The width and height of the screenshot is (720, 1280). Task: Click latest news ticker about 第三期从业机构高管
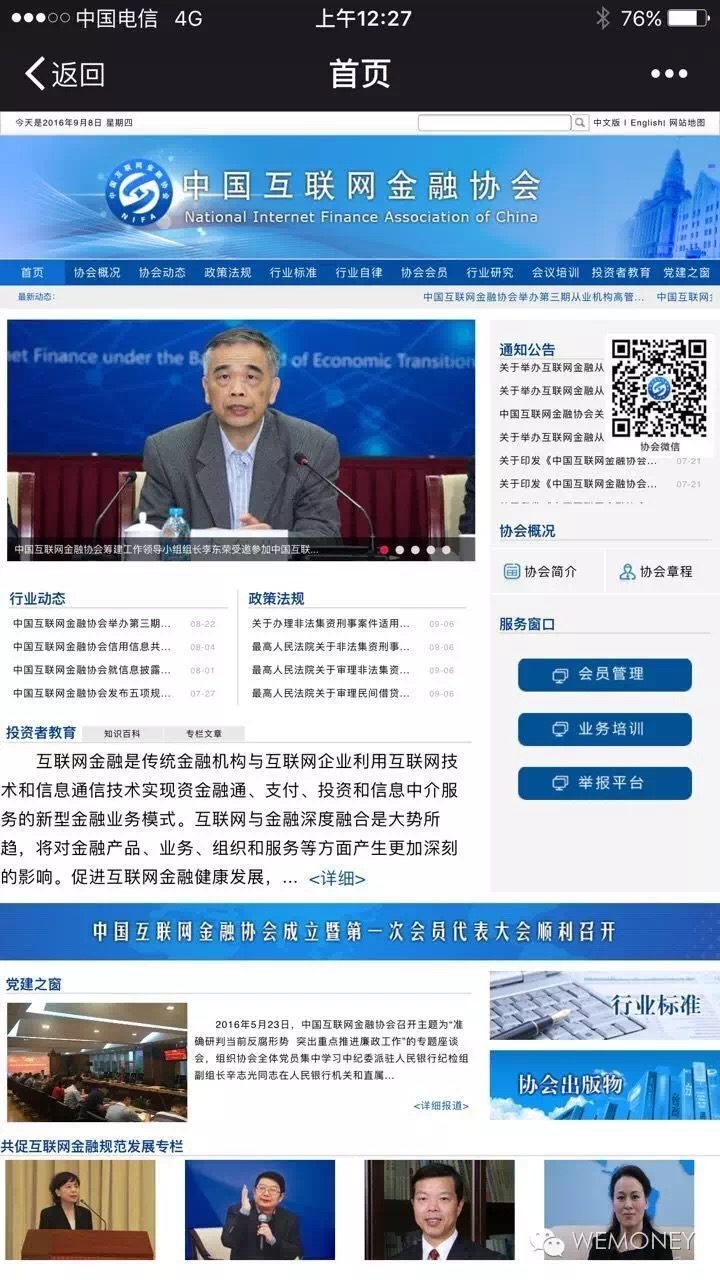coord(534,297)
